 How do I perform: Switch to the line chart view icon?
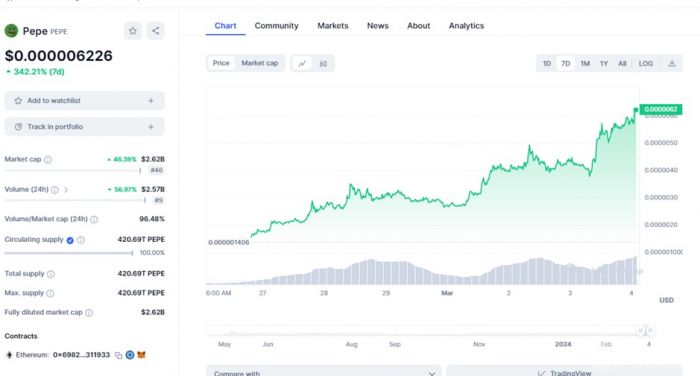302,63
